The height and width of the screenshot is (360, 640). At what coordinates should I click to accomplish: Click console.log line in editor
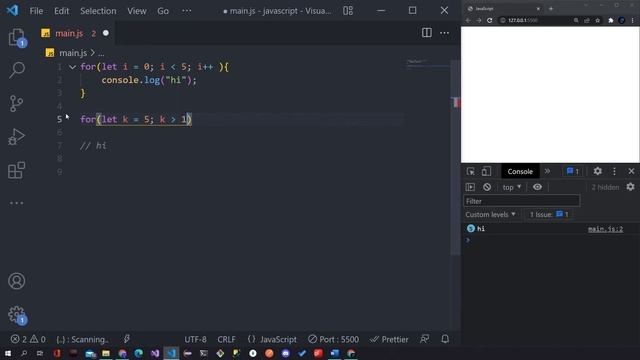point(149,80)
